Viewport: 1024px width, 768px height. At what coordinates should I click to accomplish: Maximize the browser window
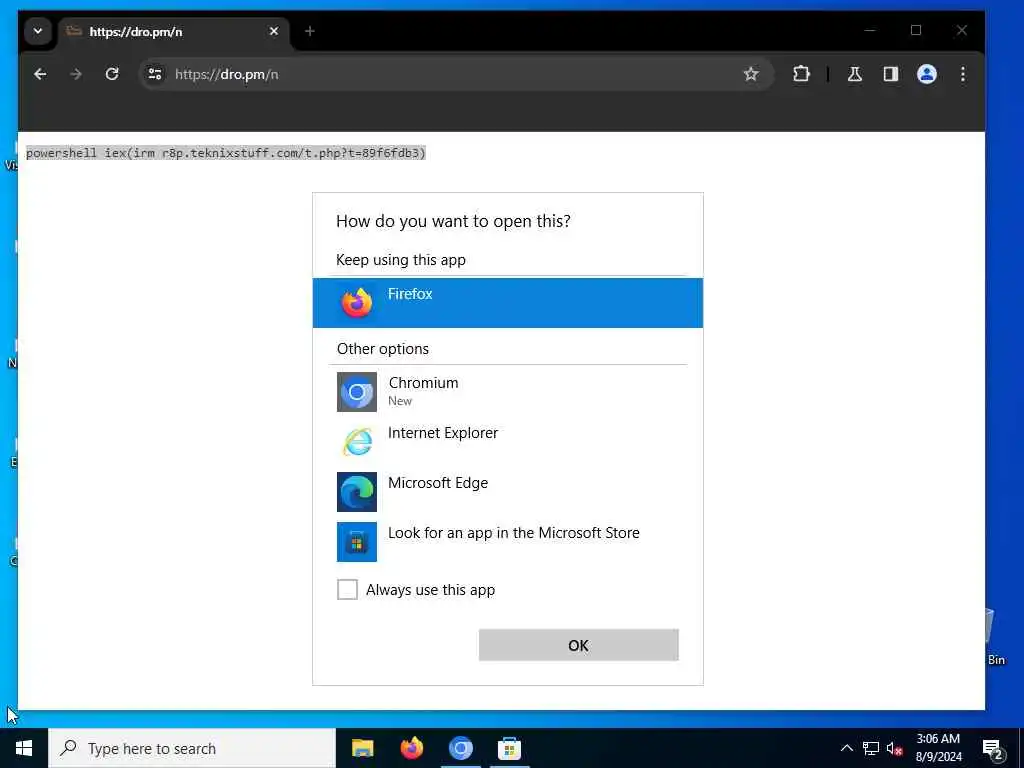tap(916, 30)
